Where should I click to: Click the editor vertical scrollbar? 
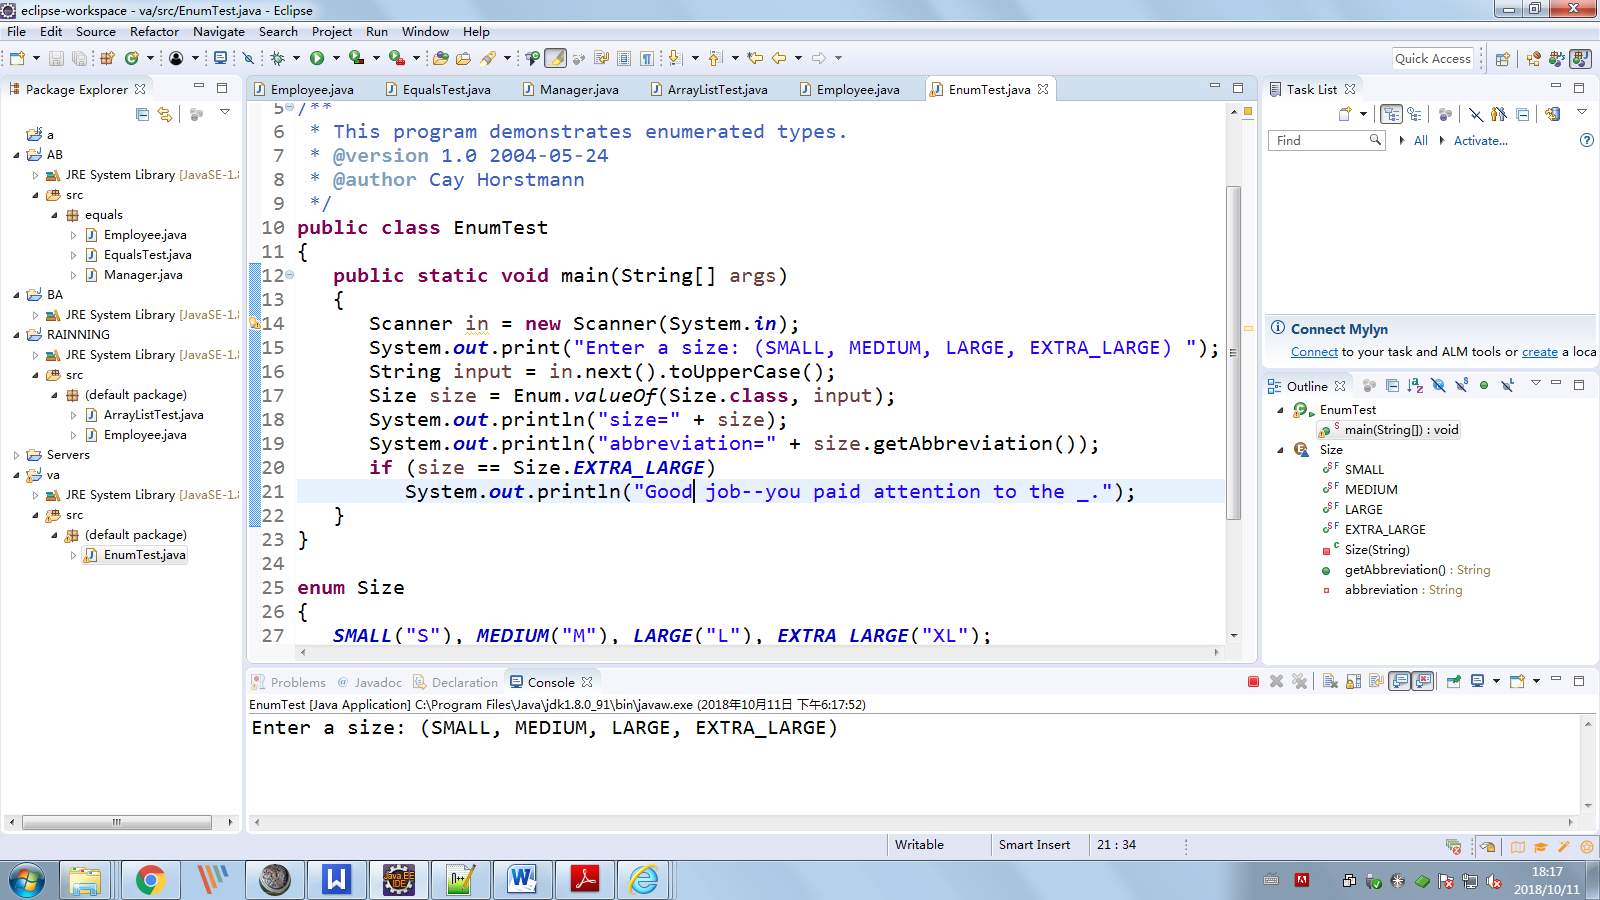click(x=1234, y=352)
